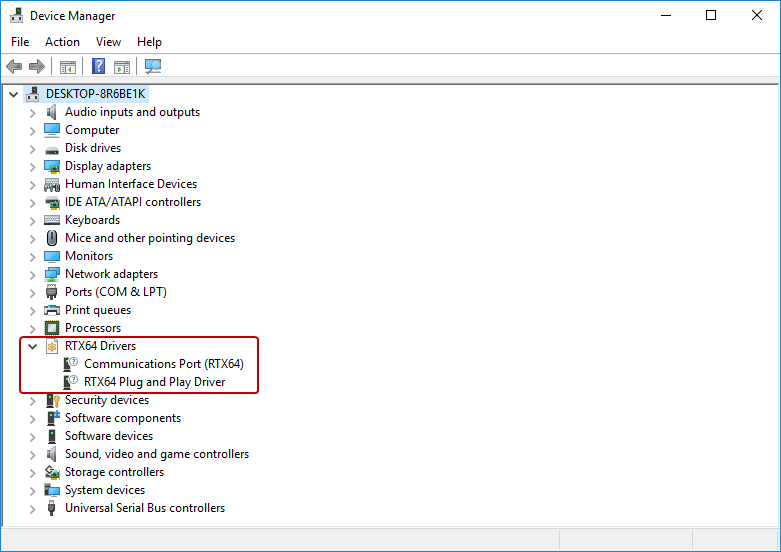Select the RTX64 Drivers label
This screenshot has width=781, height=552.
101,346
